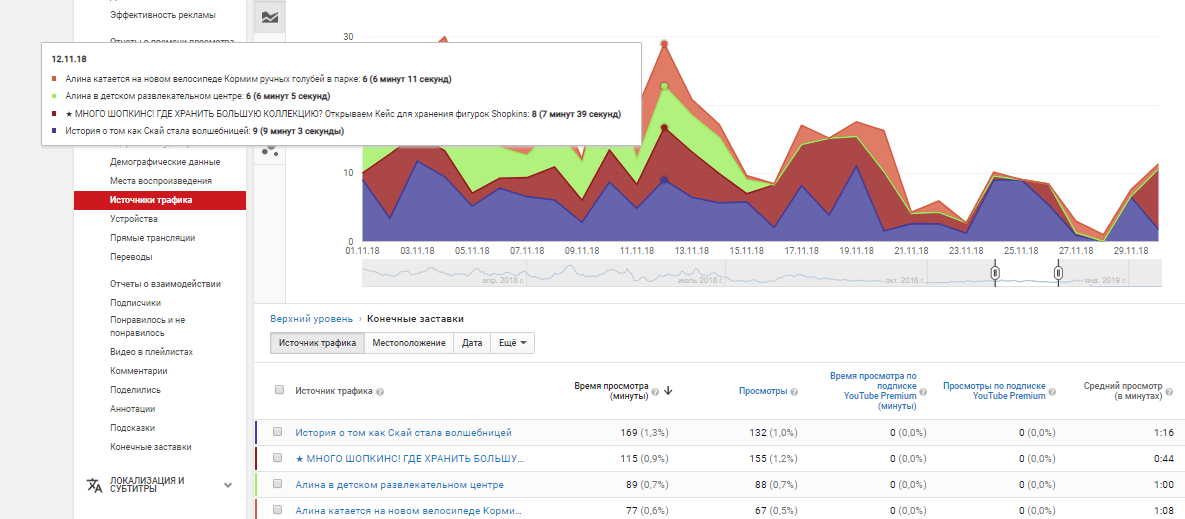Click the translation icon beside Локализация и субтитры
Image resolution: width=1185 pixels, height=519 pixels.
94,485
